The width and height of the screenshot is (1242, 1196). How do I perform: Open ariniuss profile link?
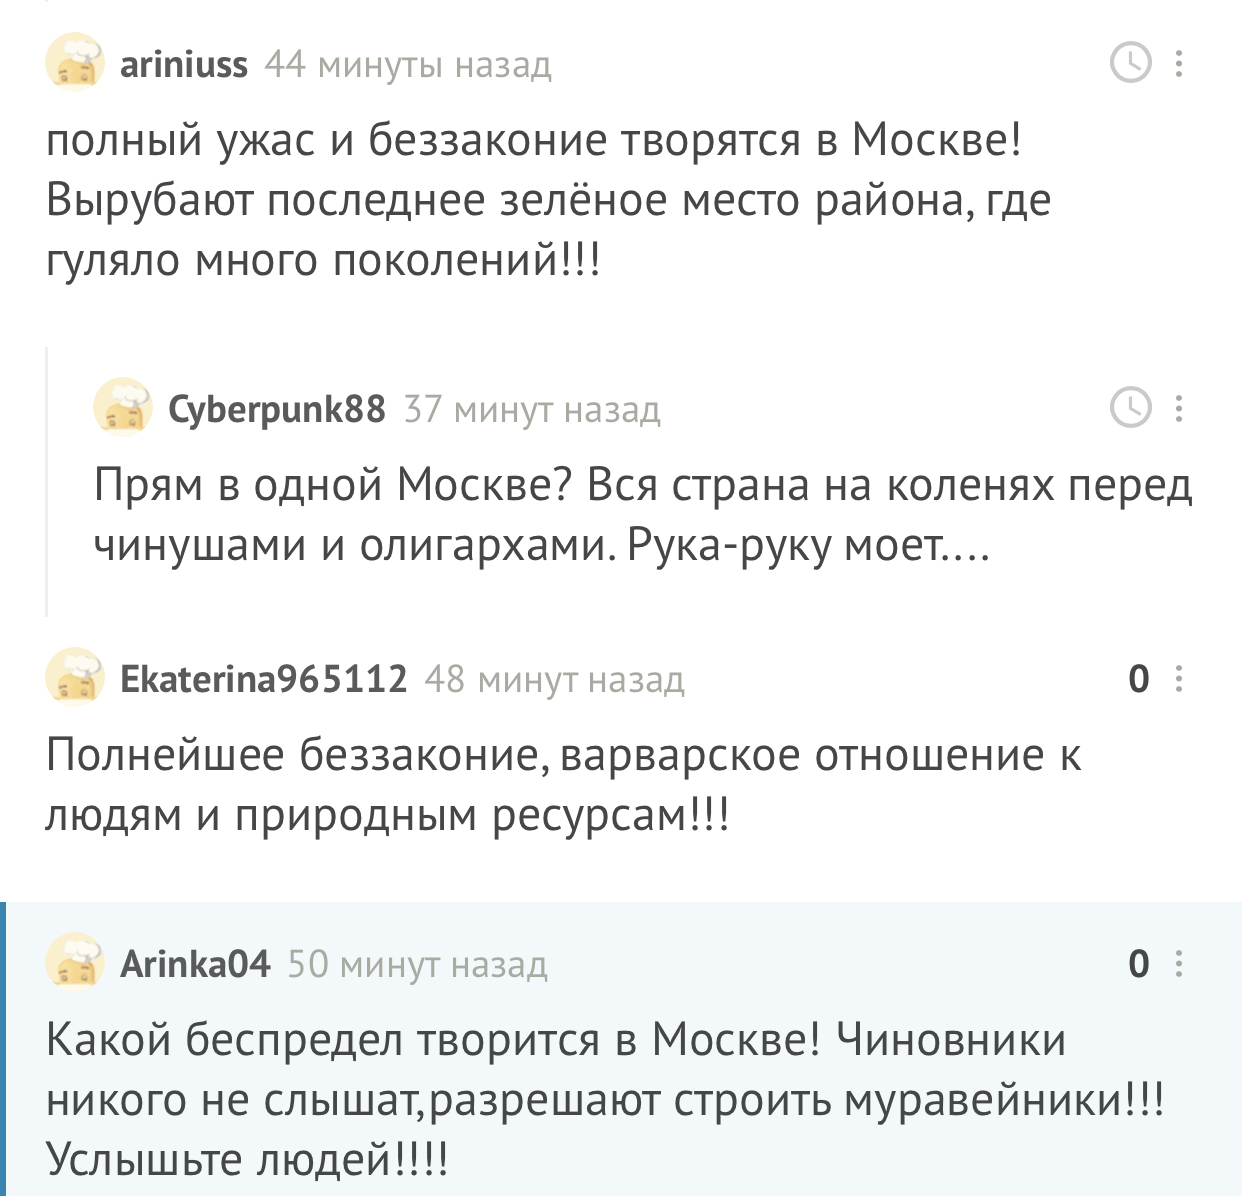184,64
